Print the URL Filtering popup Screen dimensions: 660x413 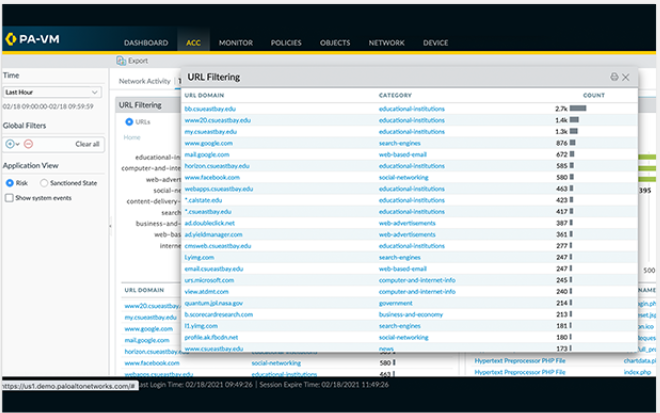(x=614, y=77)
